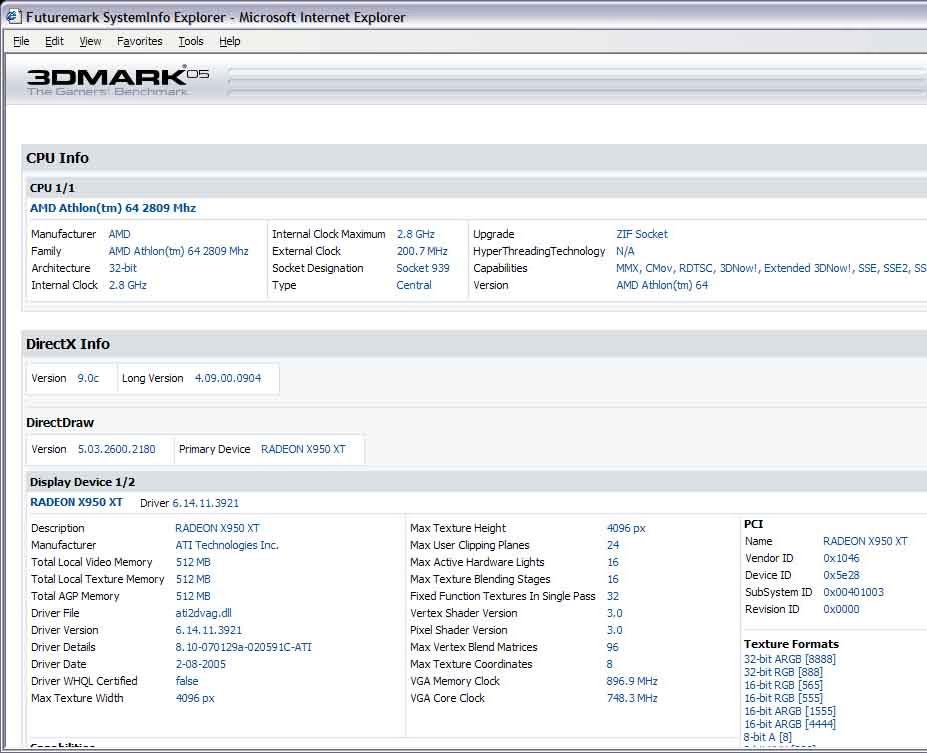Click Long Version value '4.09.00.0904'
Viewport: 927px width, 753px height.
coord(228,378)
